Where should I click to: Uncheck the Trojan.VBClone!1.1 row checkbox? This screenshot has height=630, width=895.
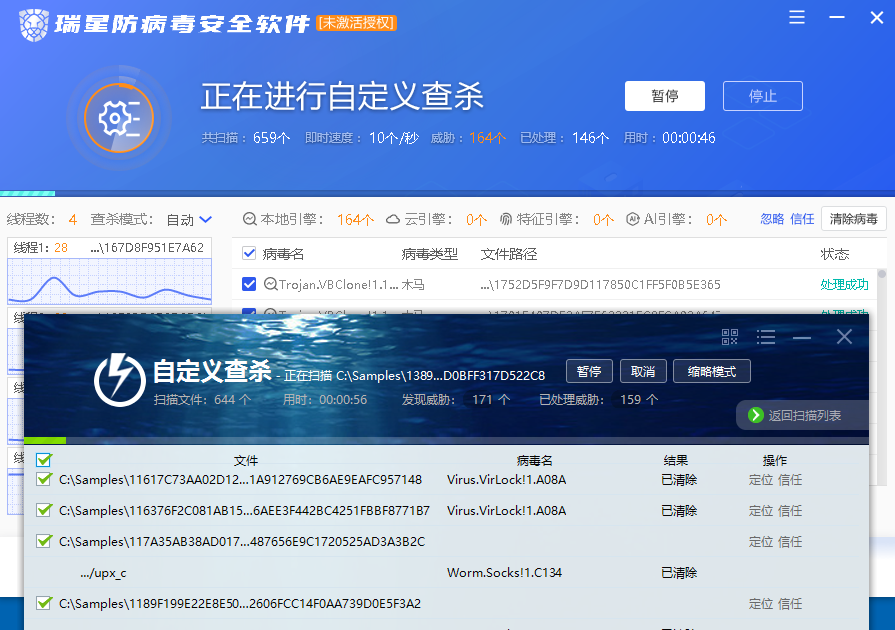(x=249, y=284)
